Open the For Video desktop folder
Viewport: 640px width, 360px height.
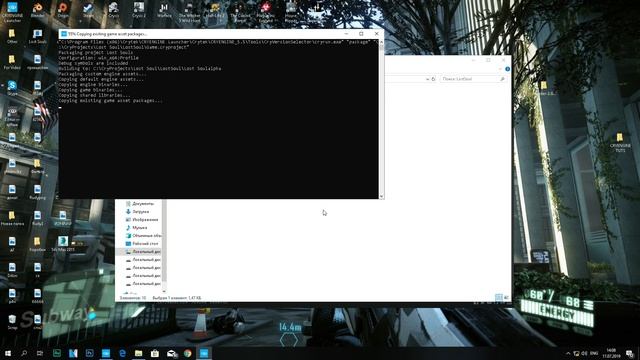12,62
